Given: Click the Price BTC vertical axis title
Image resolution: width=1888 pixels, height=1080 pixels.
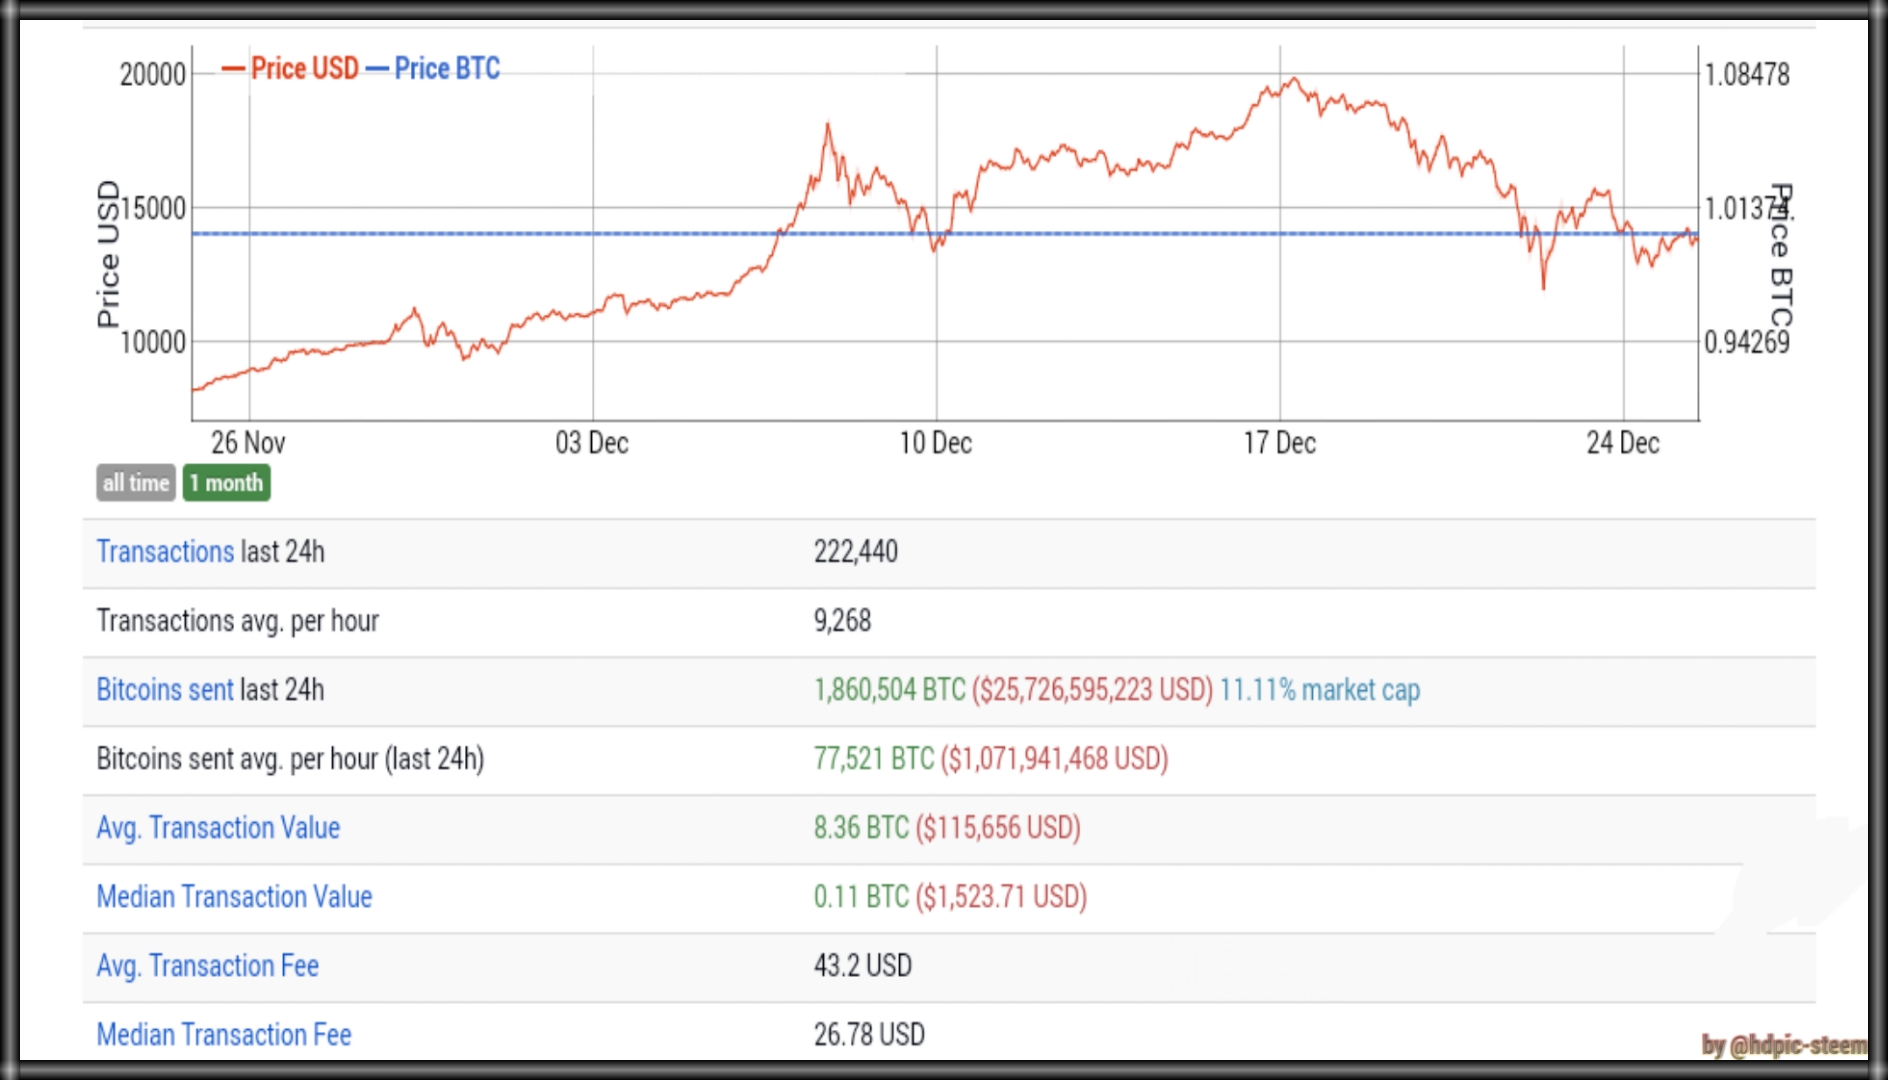Looking at the screenshot, I should tap(1781, 255).
